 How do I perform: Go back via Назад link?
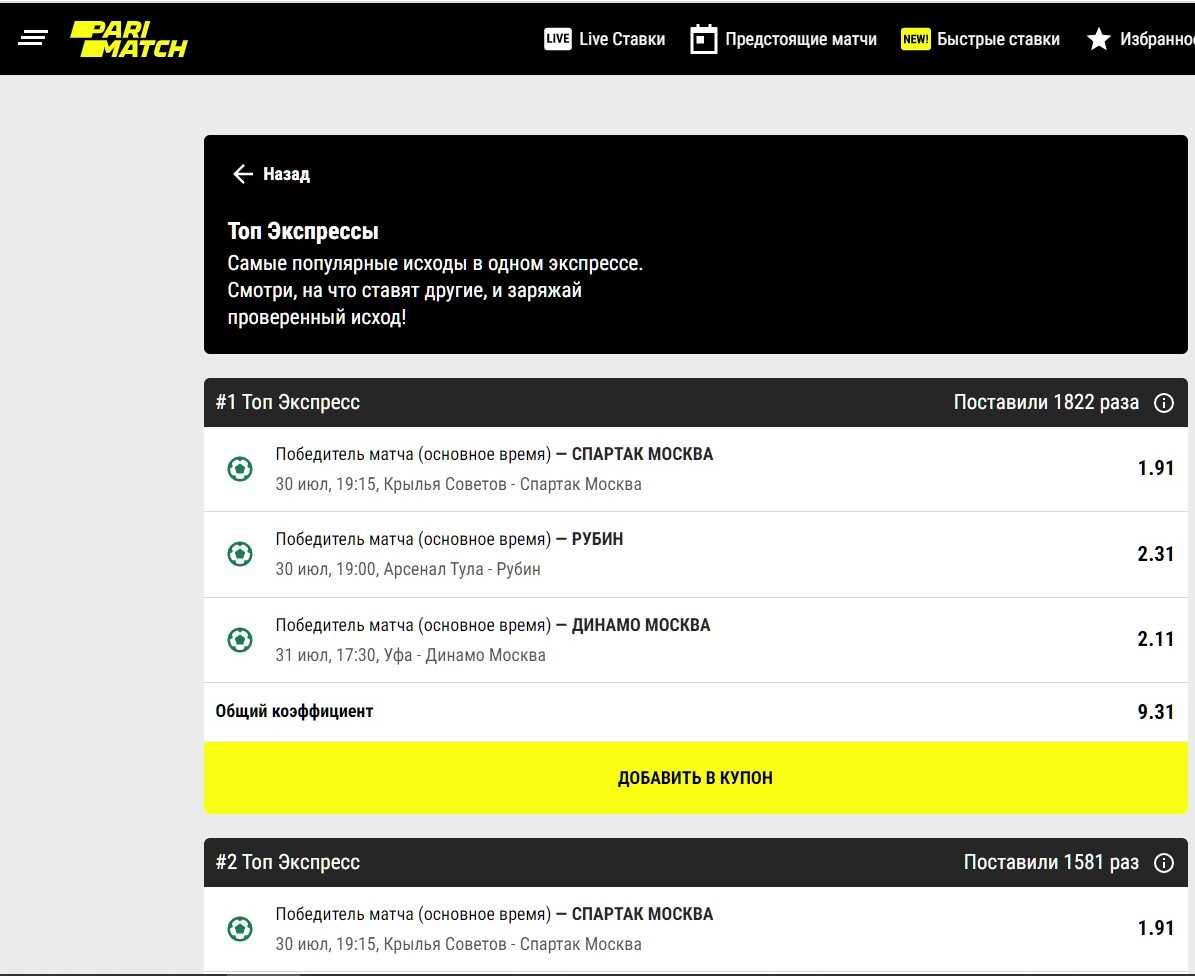click(x=287, y=174)
